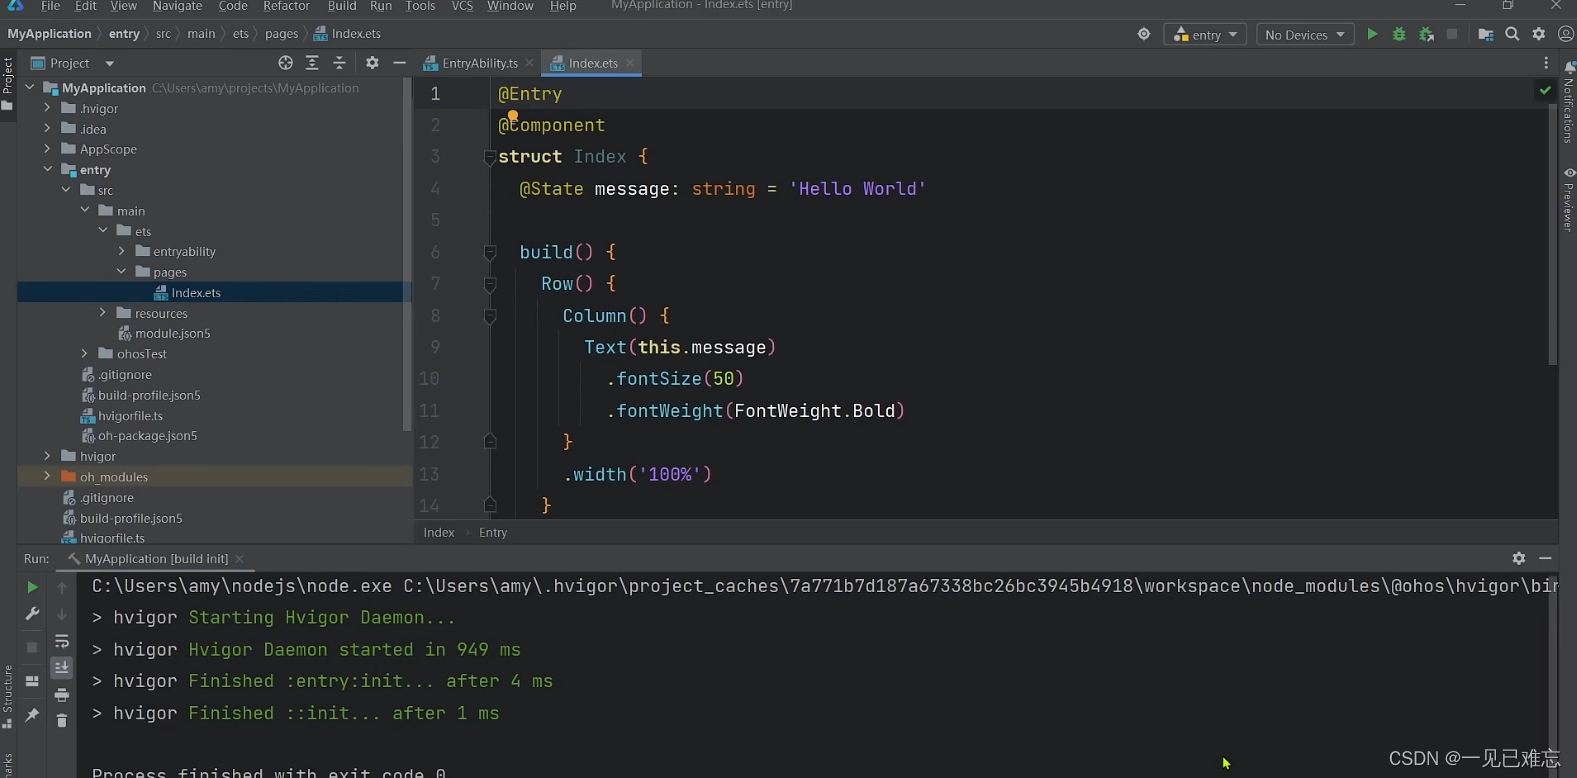1577x778 pixels.
Task: Open the Tools menu
Action: [420, 6]
